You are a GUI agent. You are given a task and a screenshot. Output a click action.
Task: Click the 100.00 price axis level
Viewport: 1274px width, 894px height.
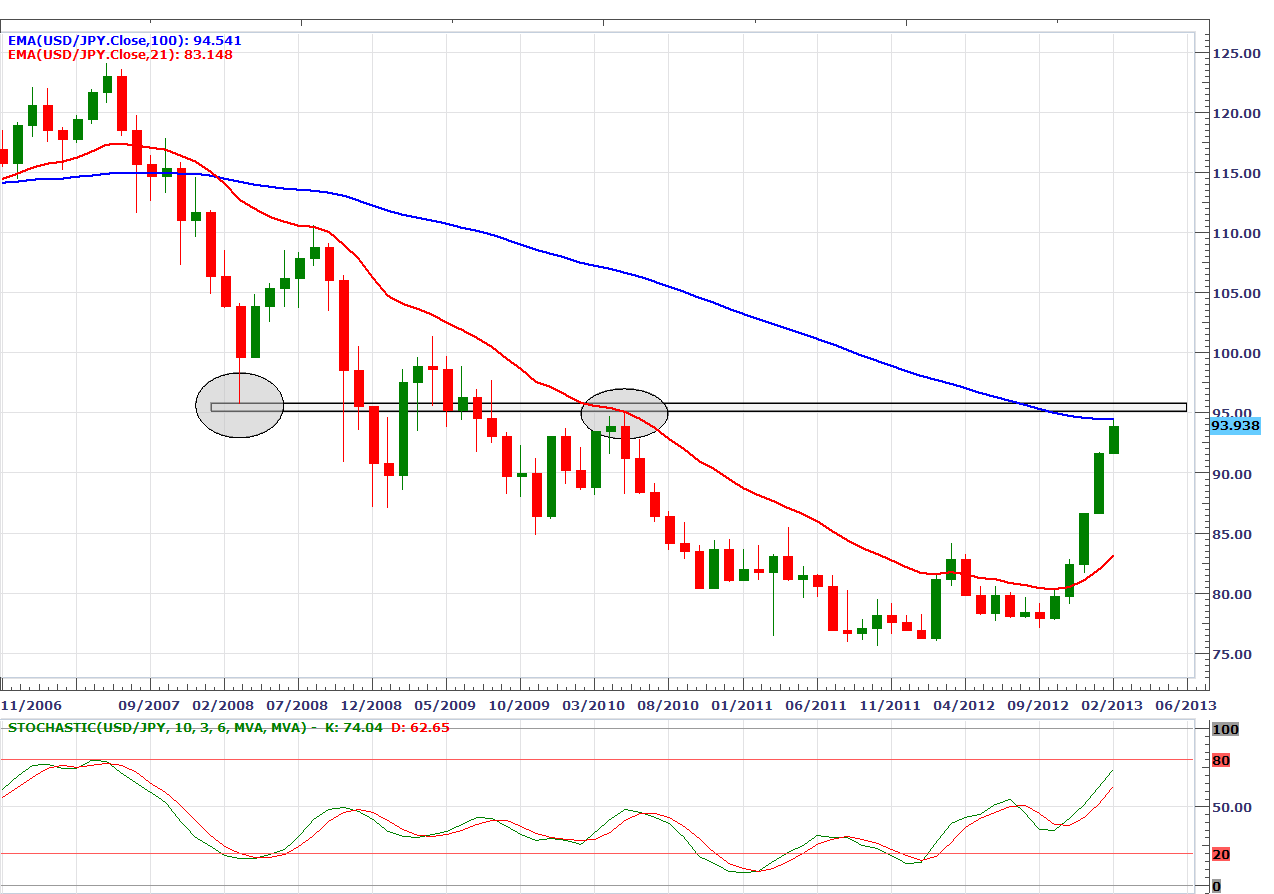pos(1236,353)
